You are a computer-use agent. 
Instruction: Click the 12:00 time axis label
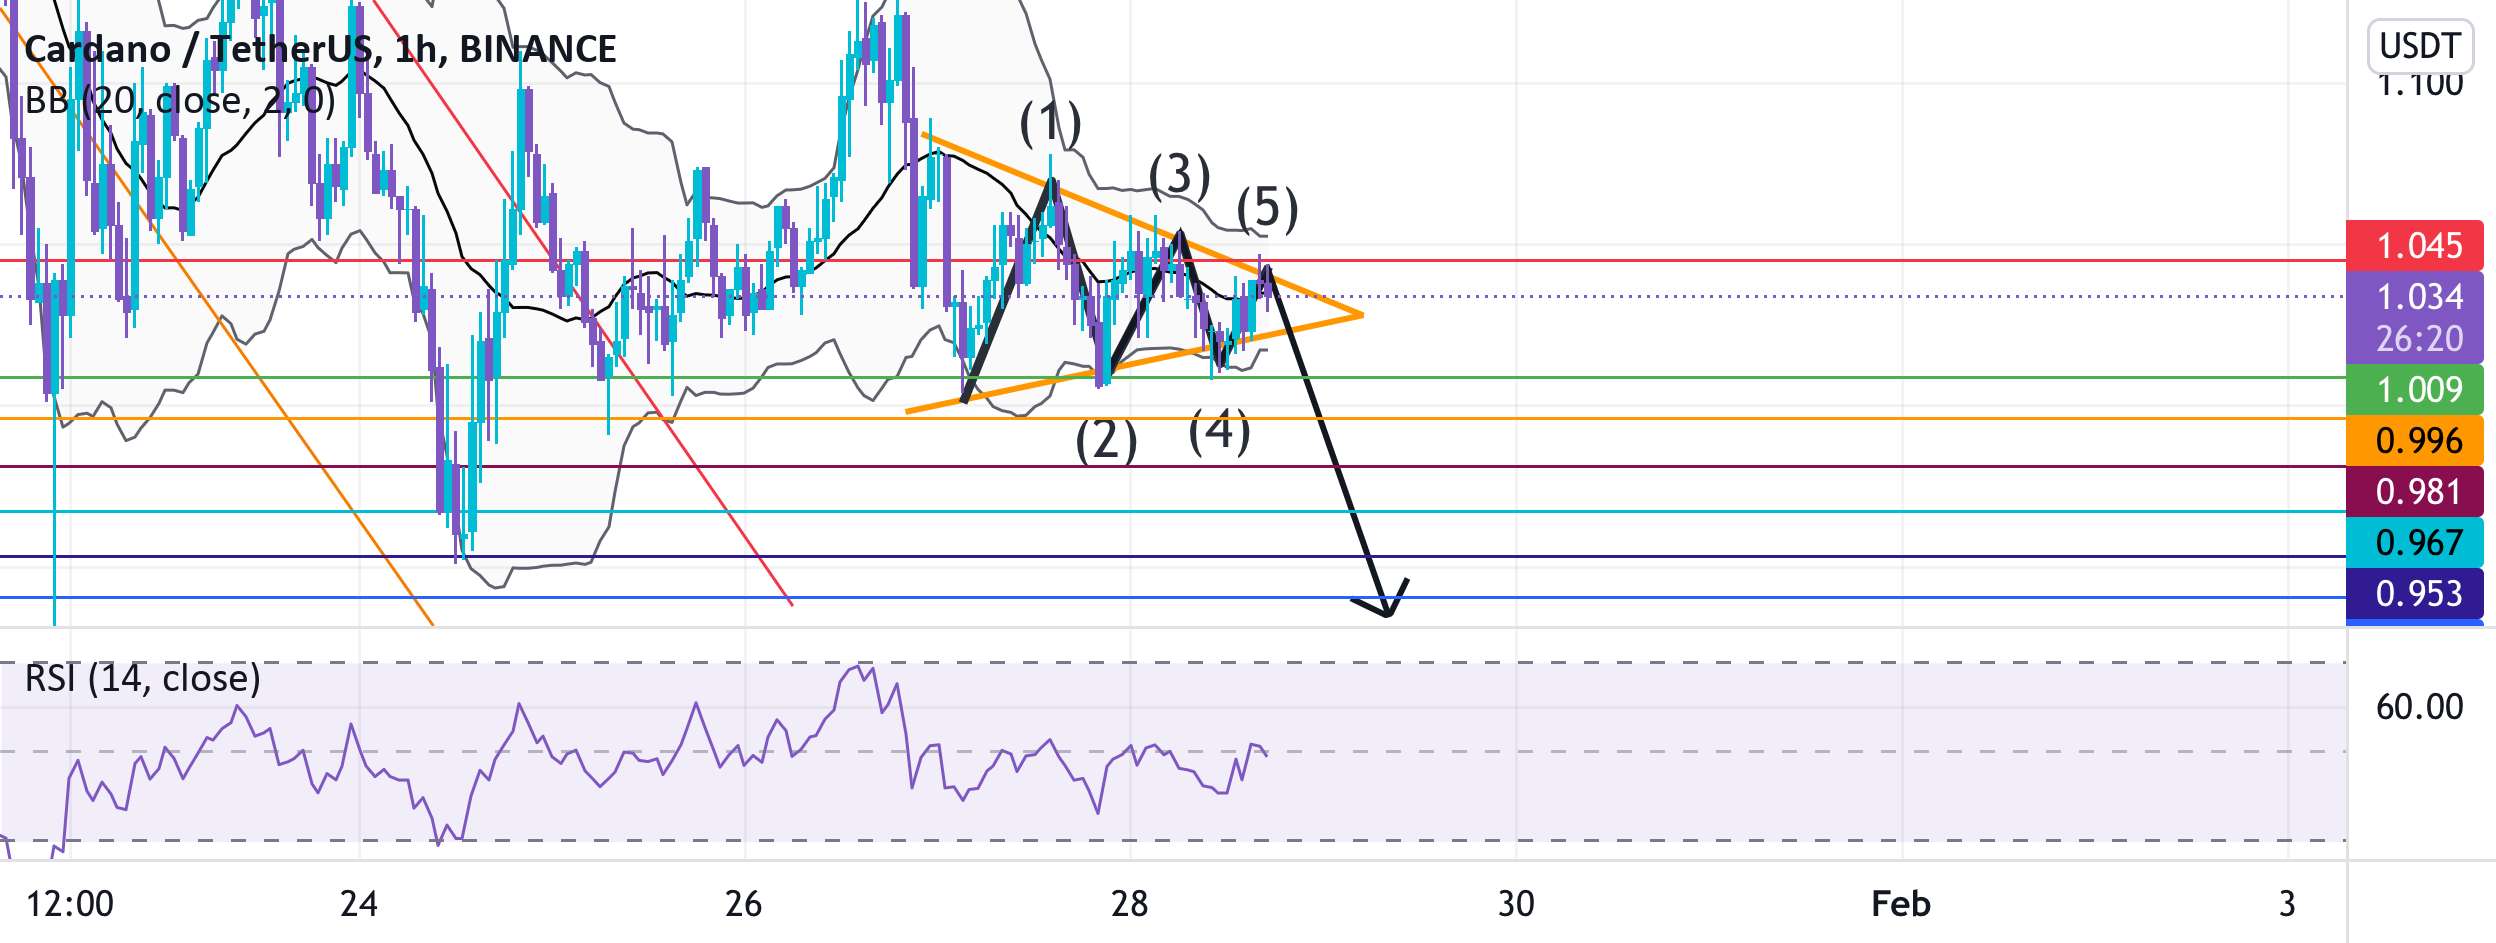point(70,904)
